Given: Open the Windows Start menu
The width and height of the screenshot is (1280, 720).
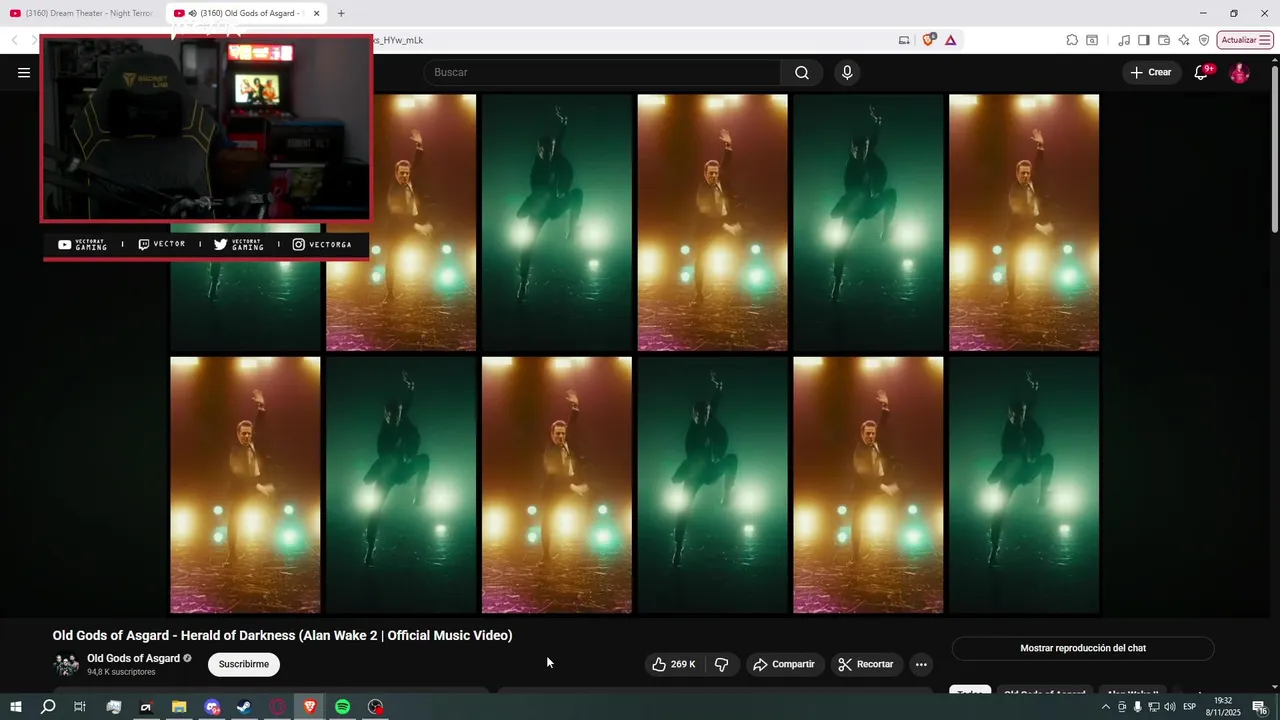Looking at the screenshot, I should tap(16, 707).
